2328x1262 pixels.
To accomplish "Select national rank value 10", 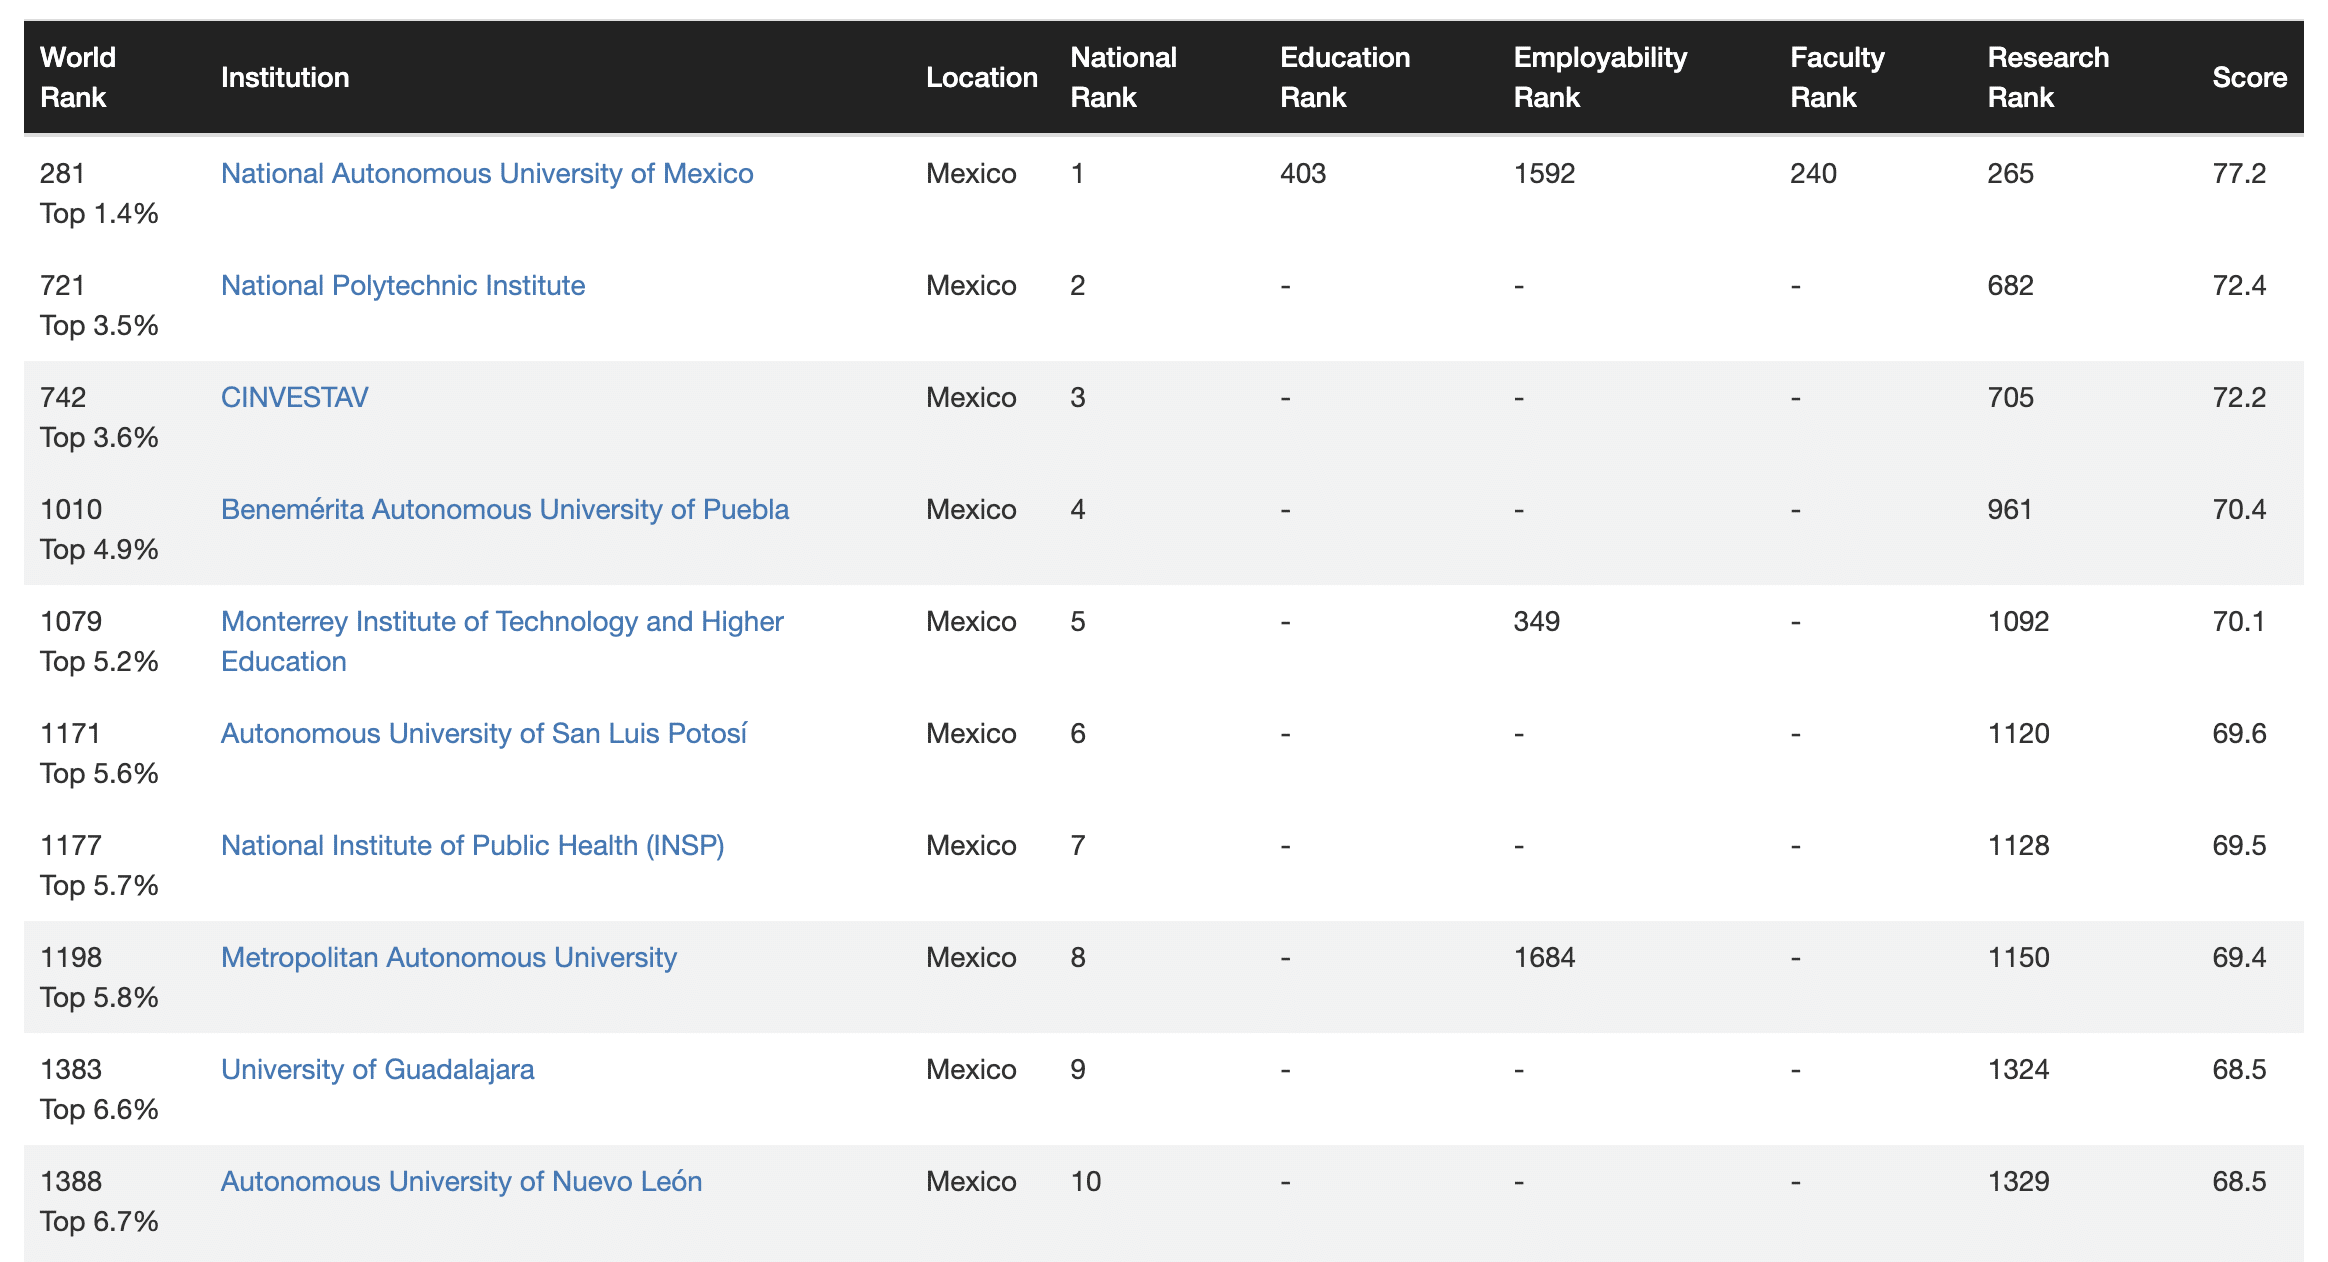I will [1086, 1181].
